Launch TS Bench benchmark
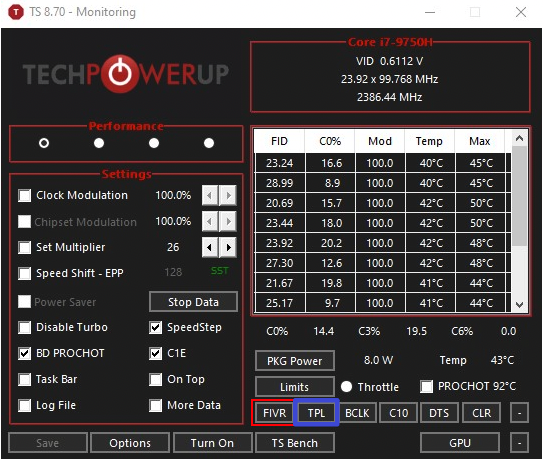 pos(295,443)
